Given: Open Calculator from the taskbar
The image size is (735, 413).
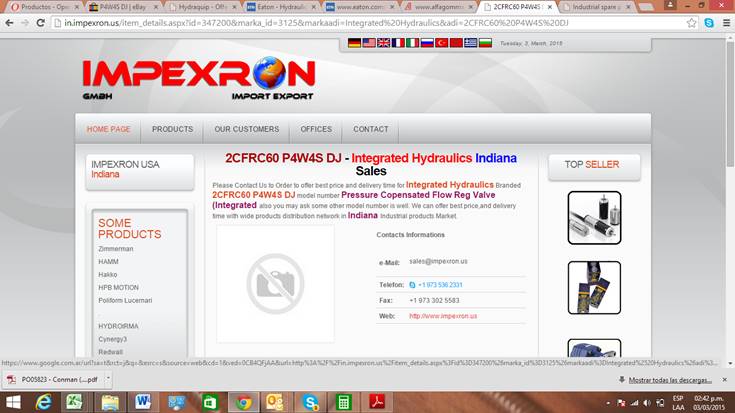Looking at the screenshot, I should pos(343,402).
